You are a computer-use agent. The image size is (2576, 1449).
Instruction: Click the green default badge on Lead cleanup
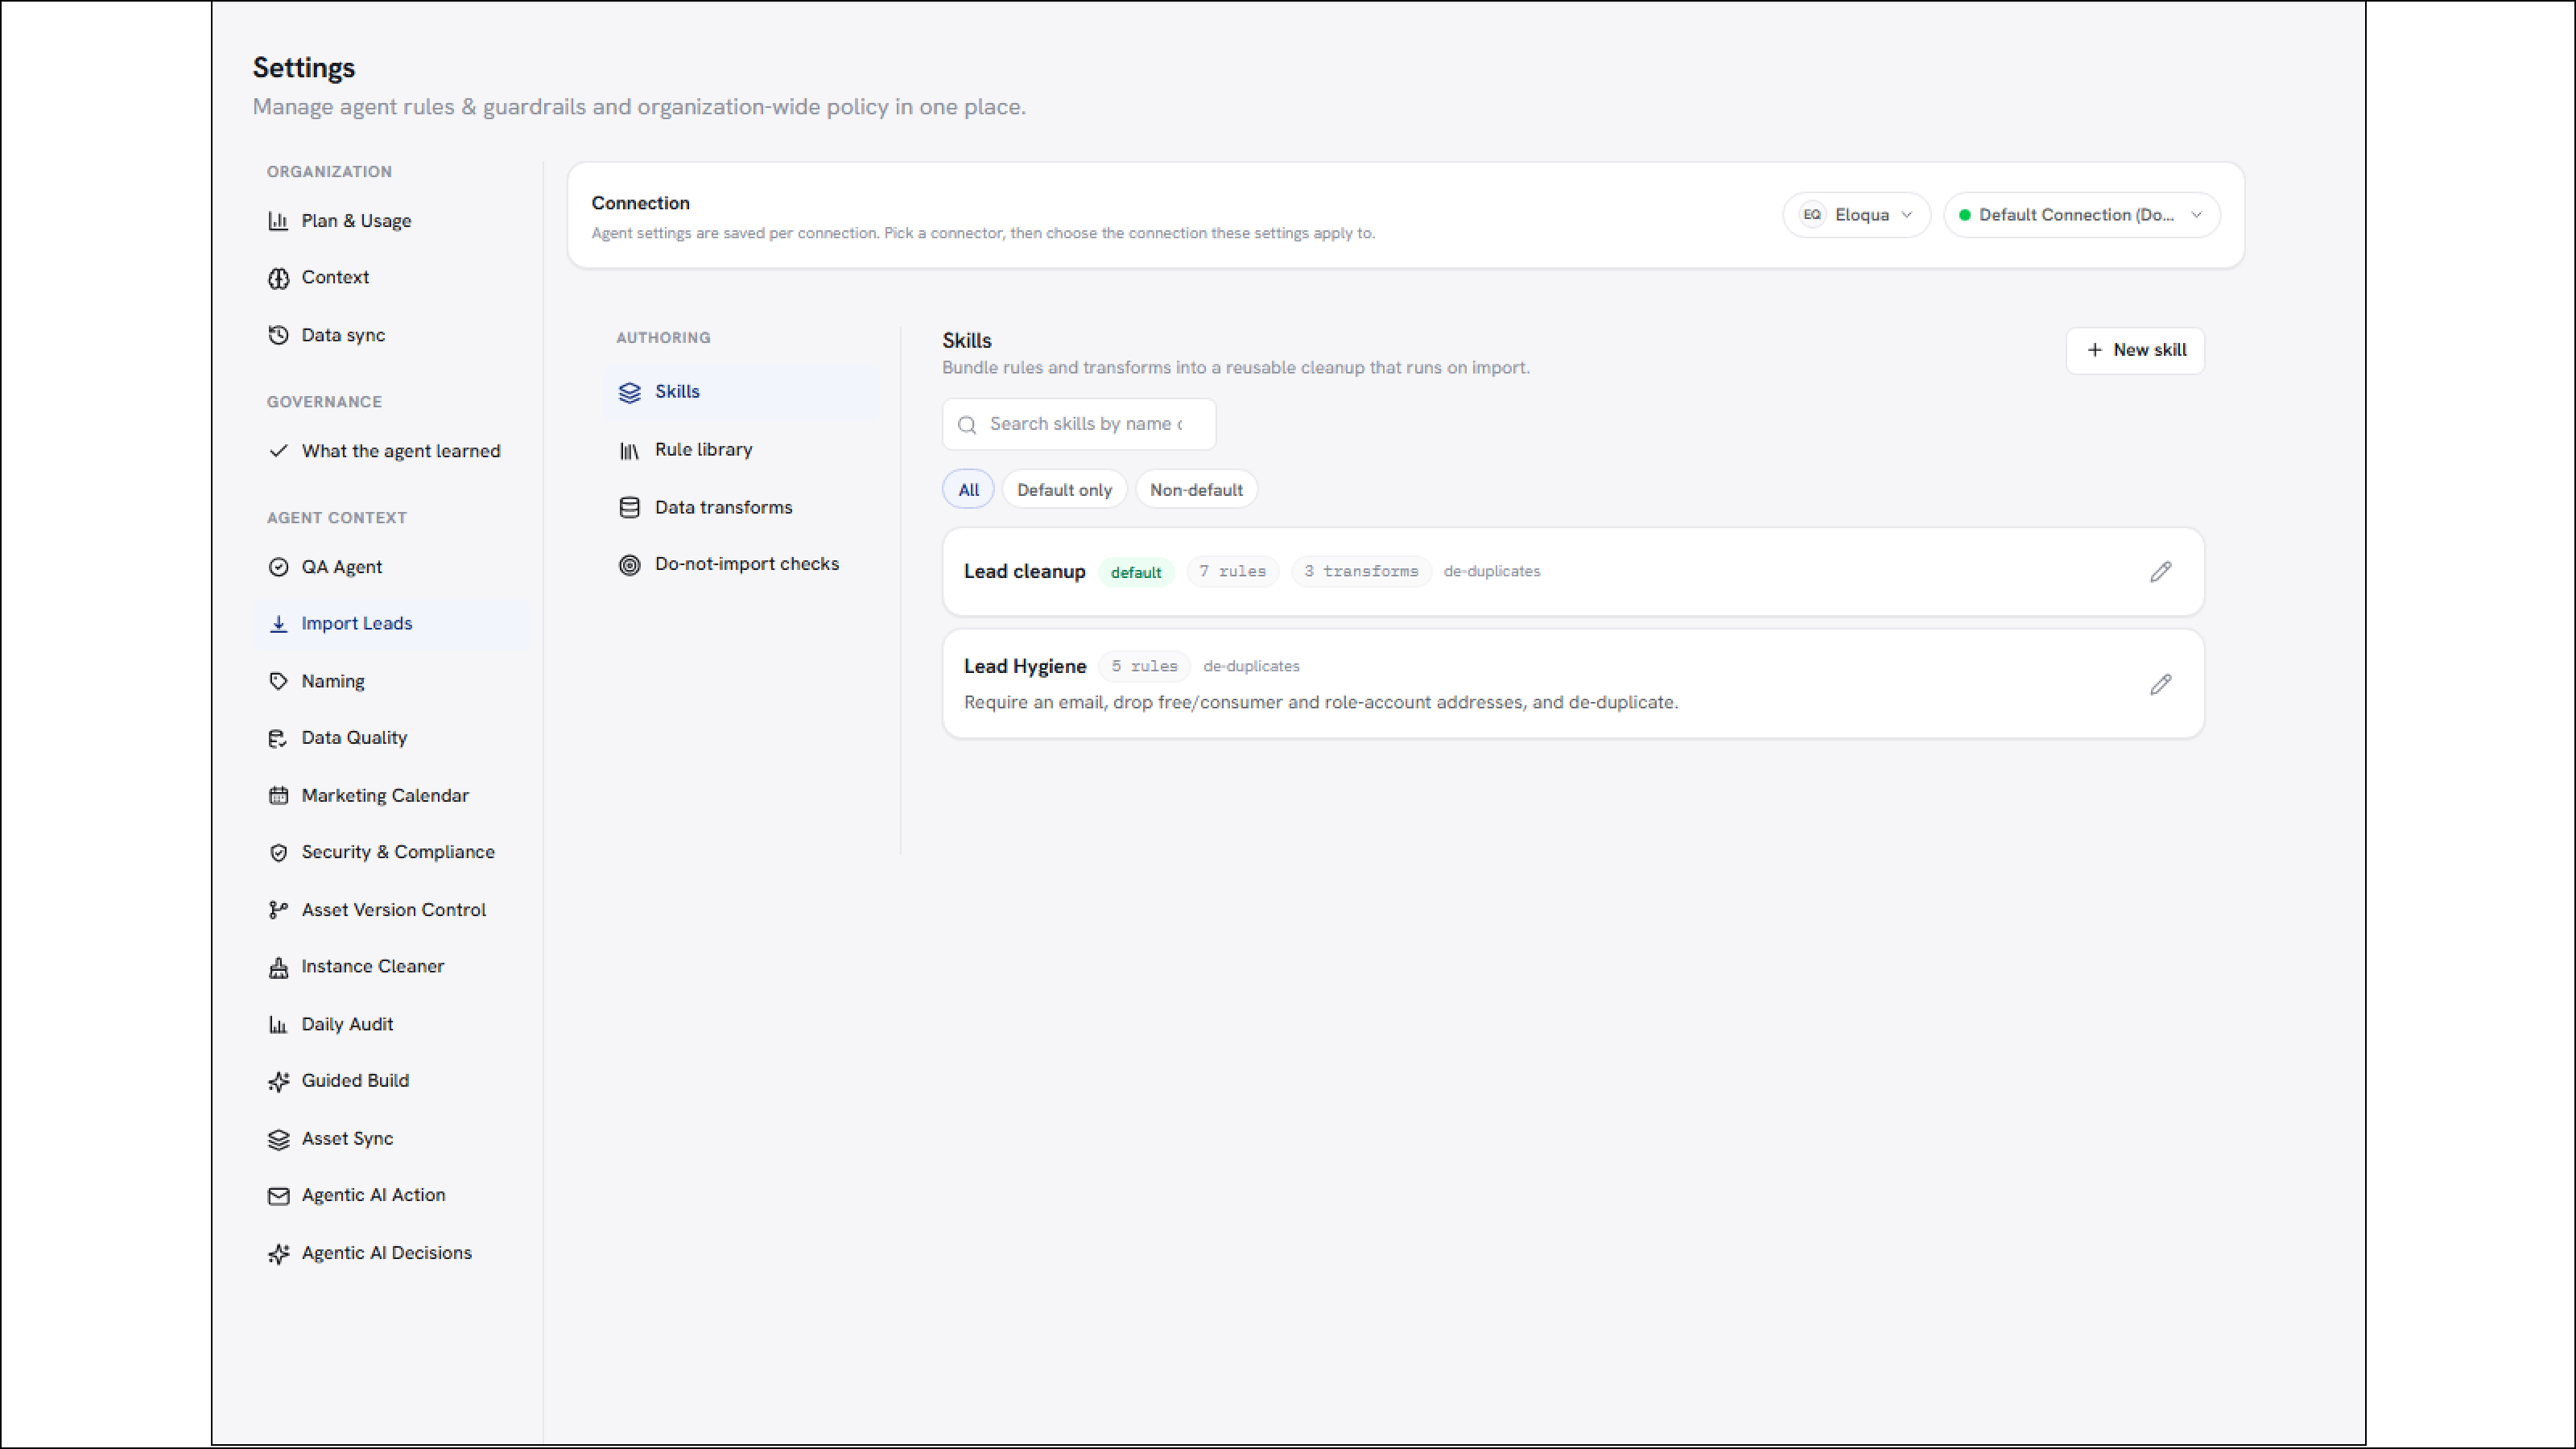1136,572
